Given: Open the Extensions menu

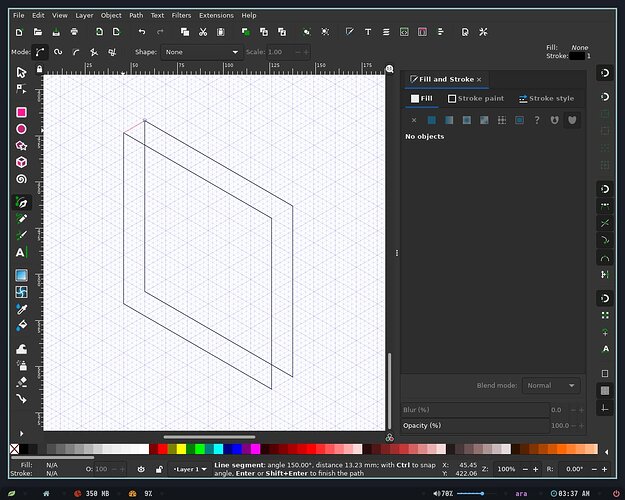Looking at the screenshot, I should point(216,16).
